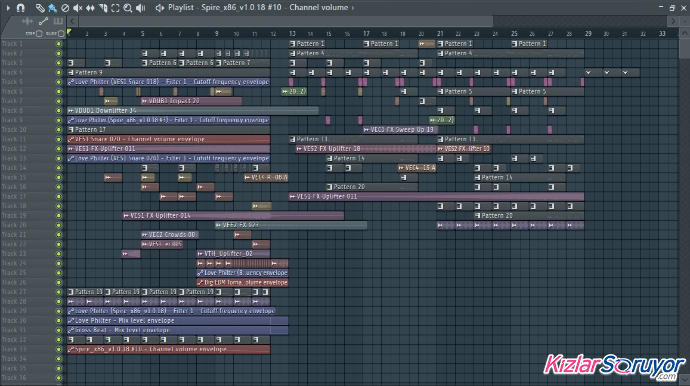Open the clip menu icon of Pattern 17
The image size is (690, 386).
click(x=71, y=129)
